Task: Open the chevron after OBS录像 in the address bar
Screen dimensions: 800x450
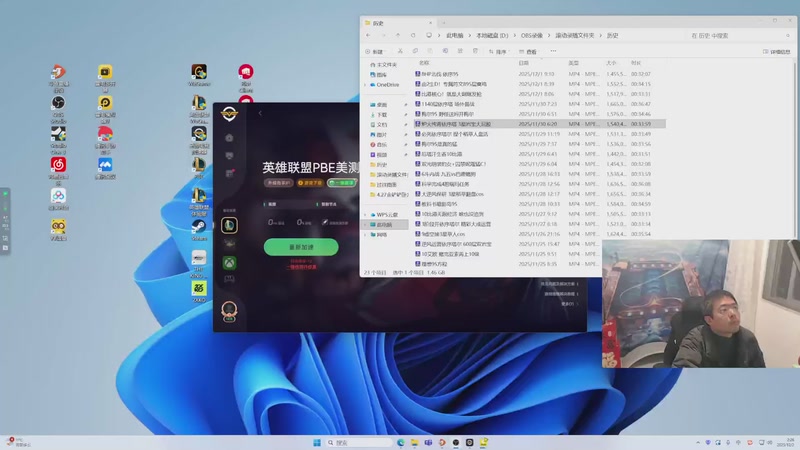Action: 548,36
